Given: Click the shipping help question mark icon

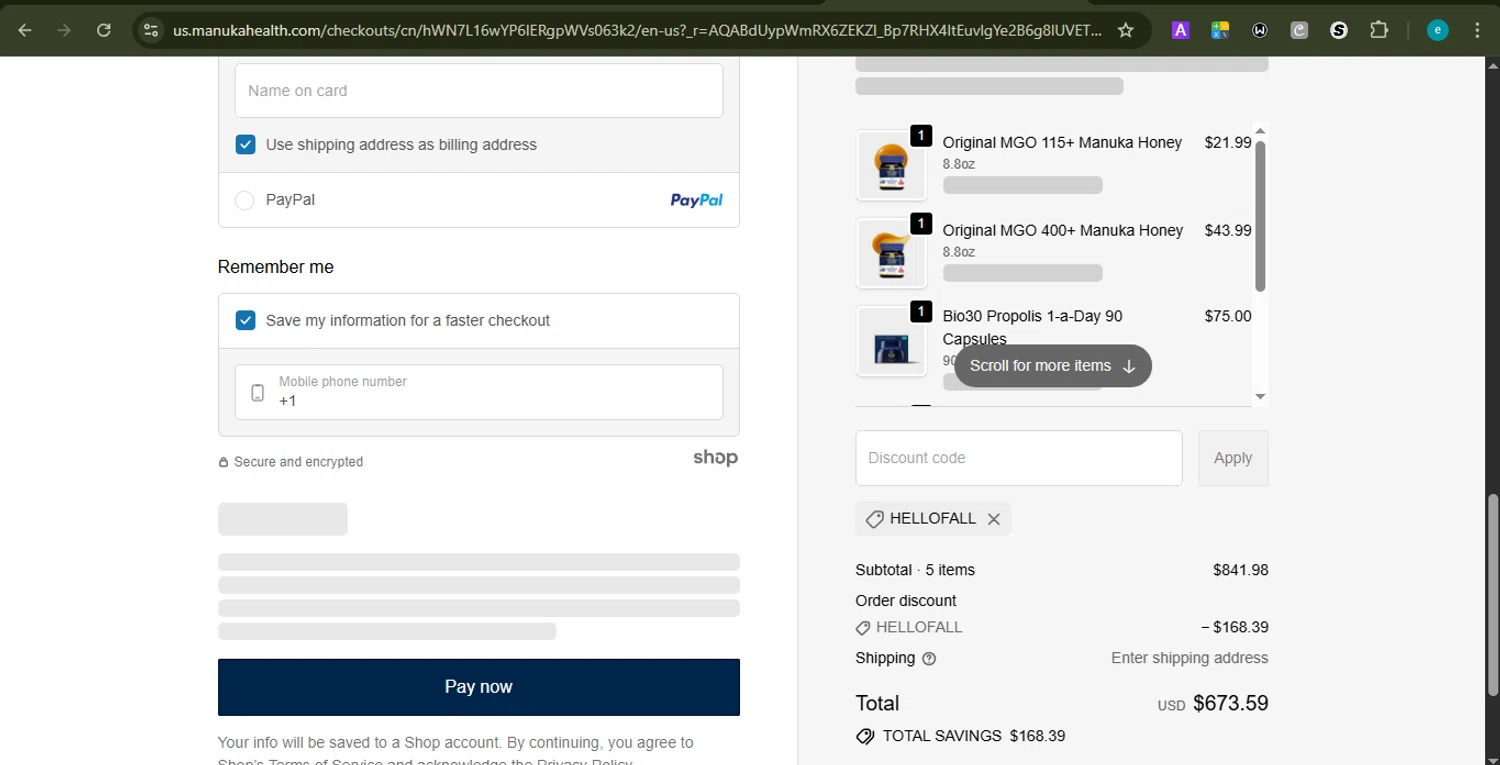Looking at the screenshot, I should 929,659.
